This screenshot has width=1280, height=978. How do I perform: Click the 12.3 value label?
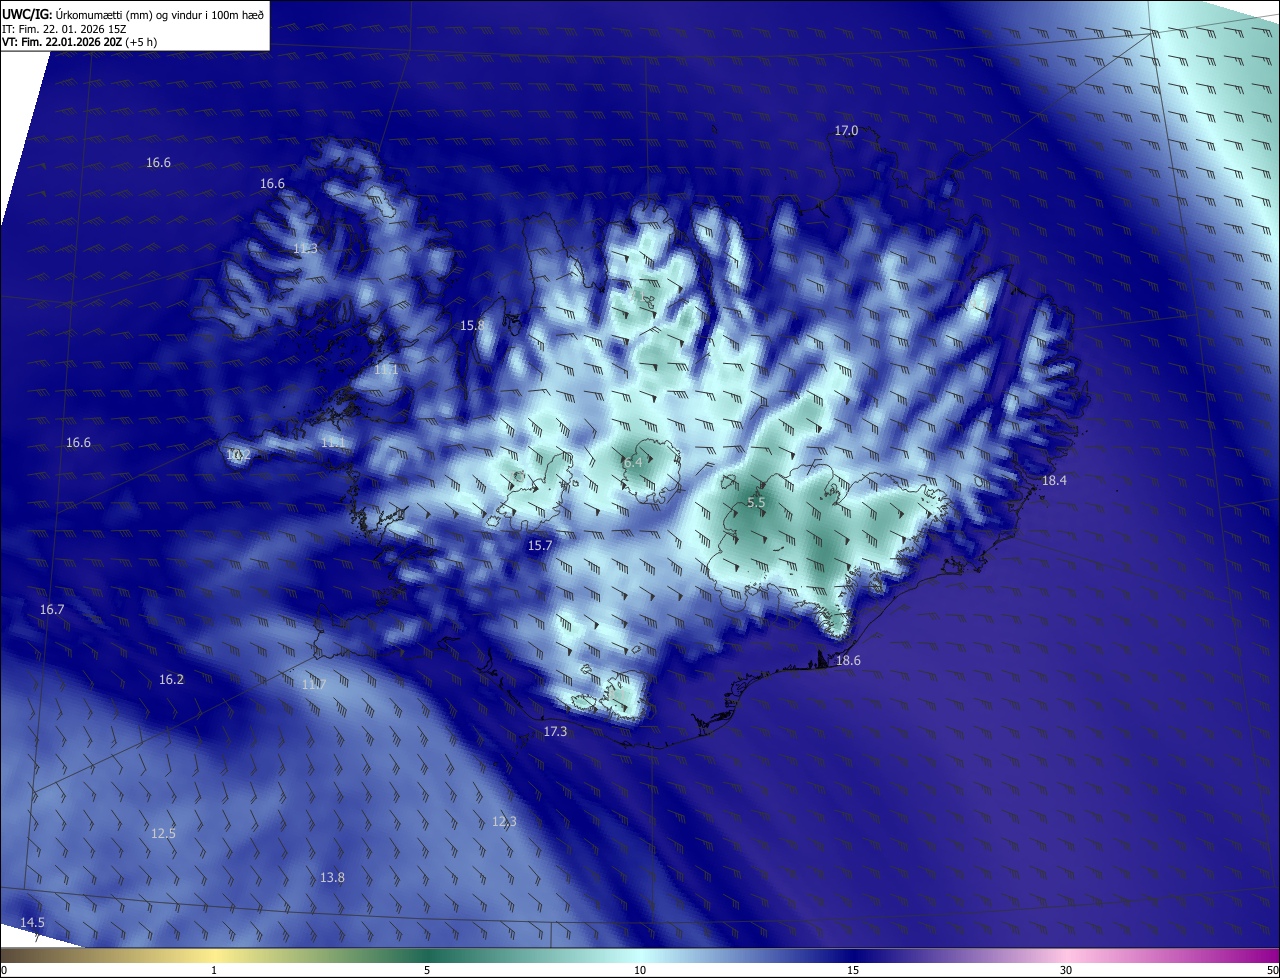click(x=504, y=821)
